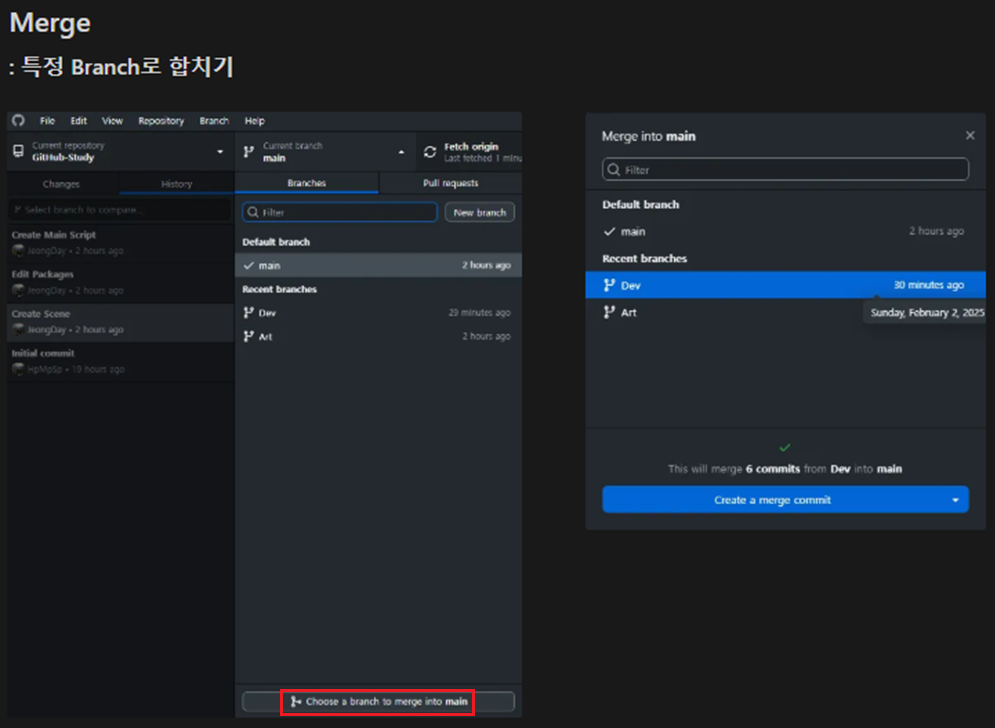Viewport: 995px width, 728px height.
Task: Click branch icon beside Art in merge dialog
Action: click(609, 312)
